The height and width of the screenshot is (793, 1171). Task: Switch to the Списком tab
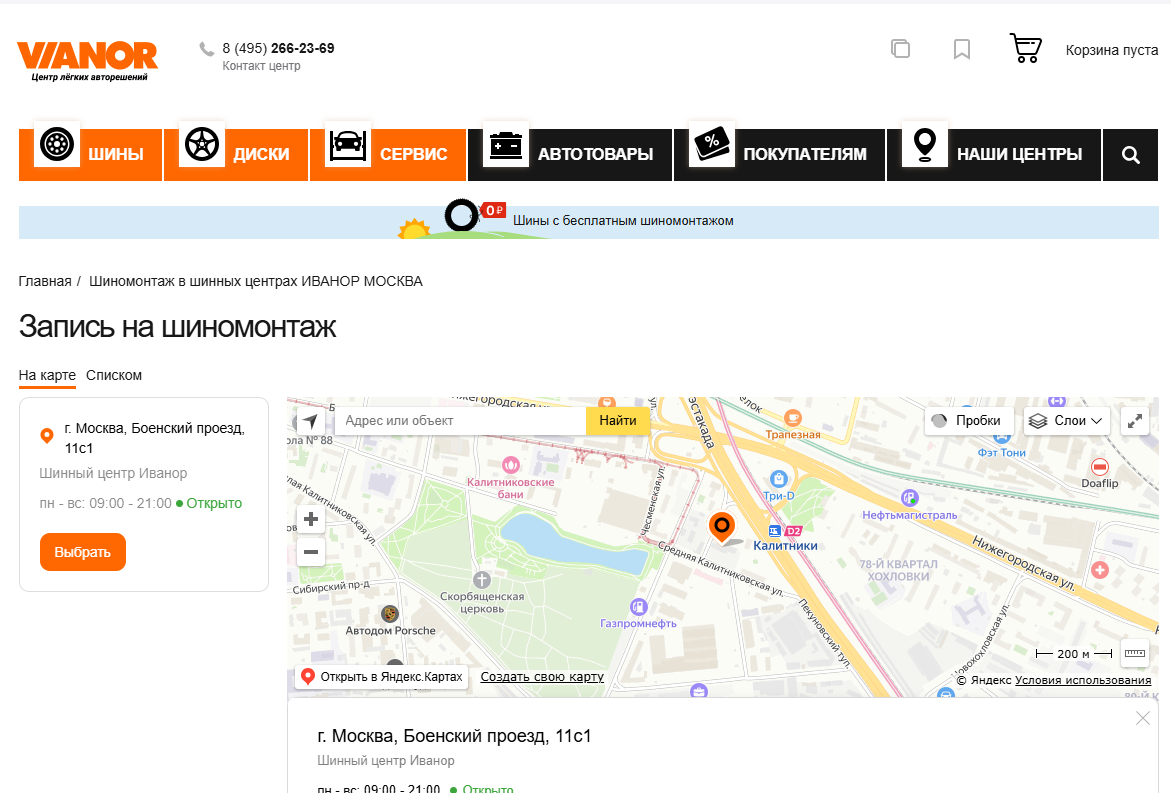[x=114, y=376]
